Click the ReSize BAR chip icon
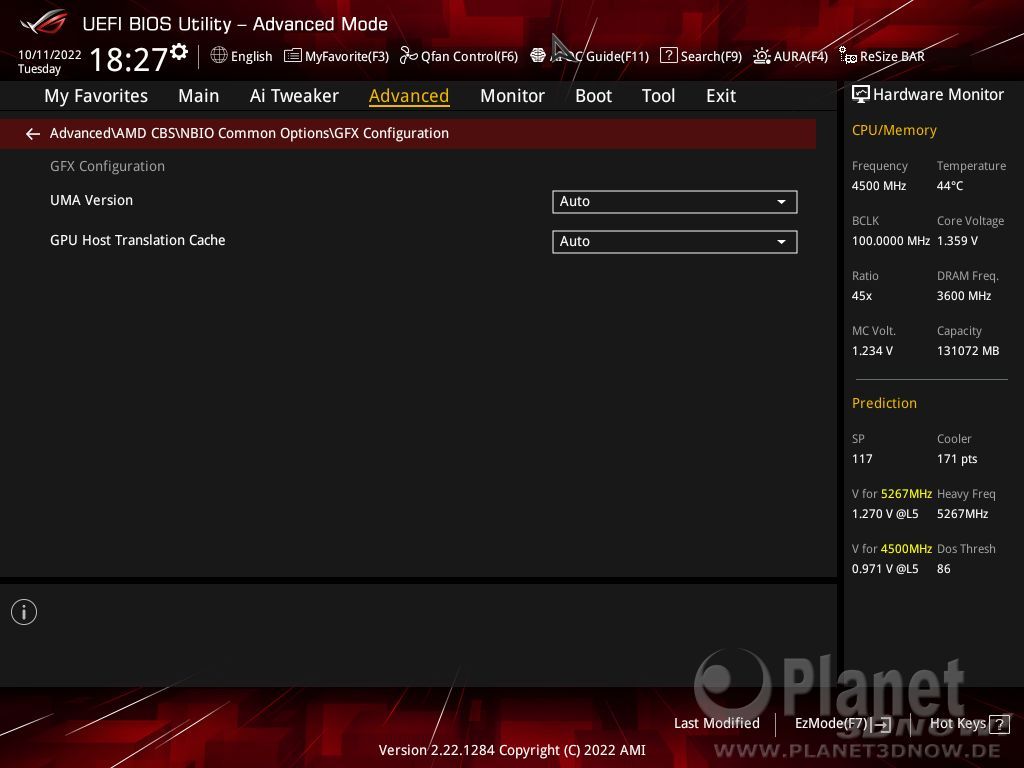1024x768 pixels. [x=848, y=56]
